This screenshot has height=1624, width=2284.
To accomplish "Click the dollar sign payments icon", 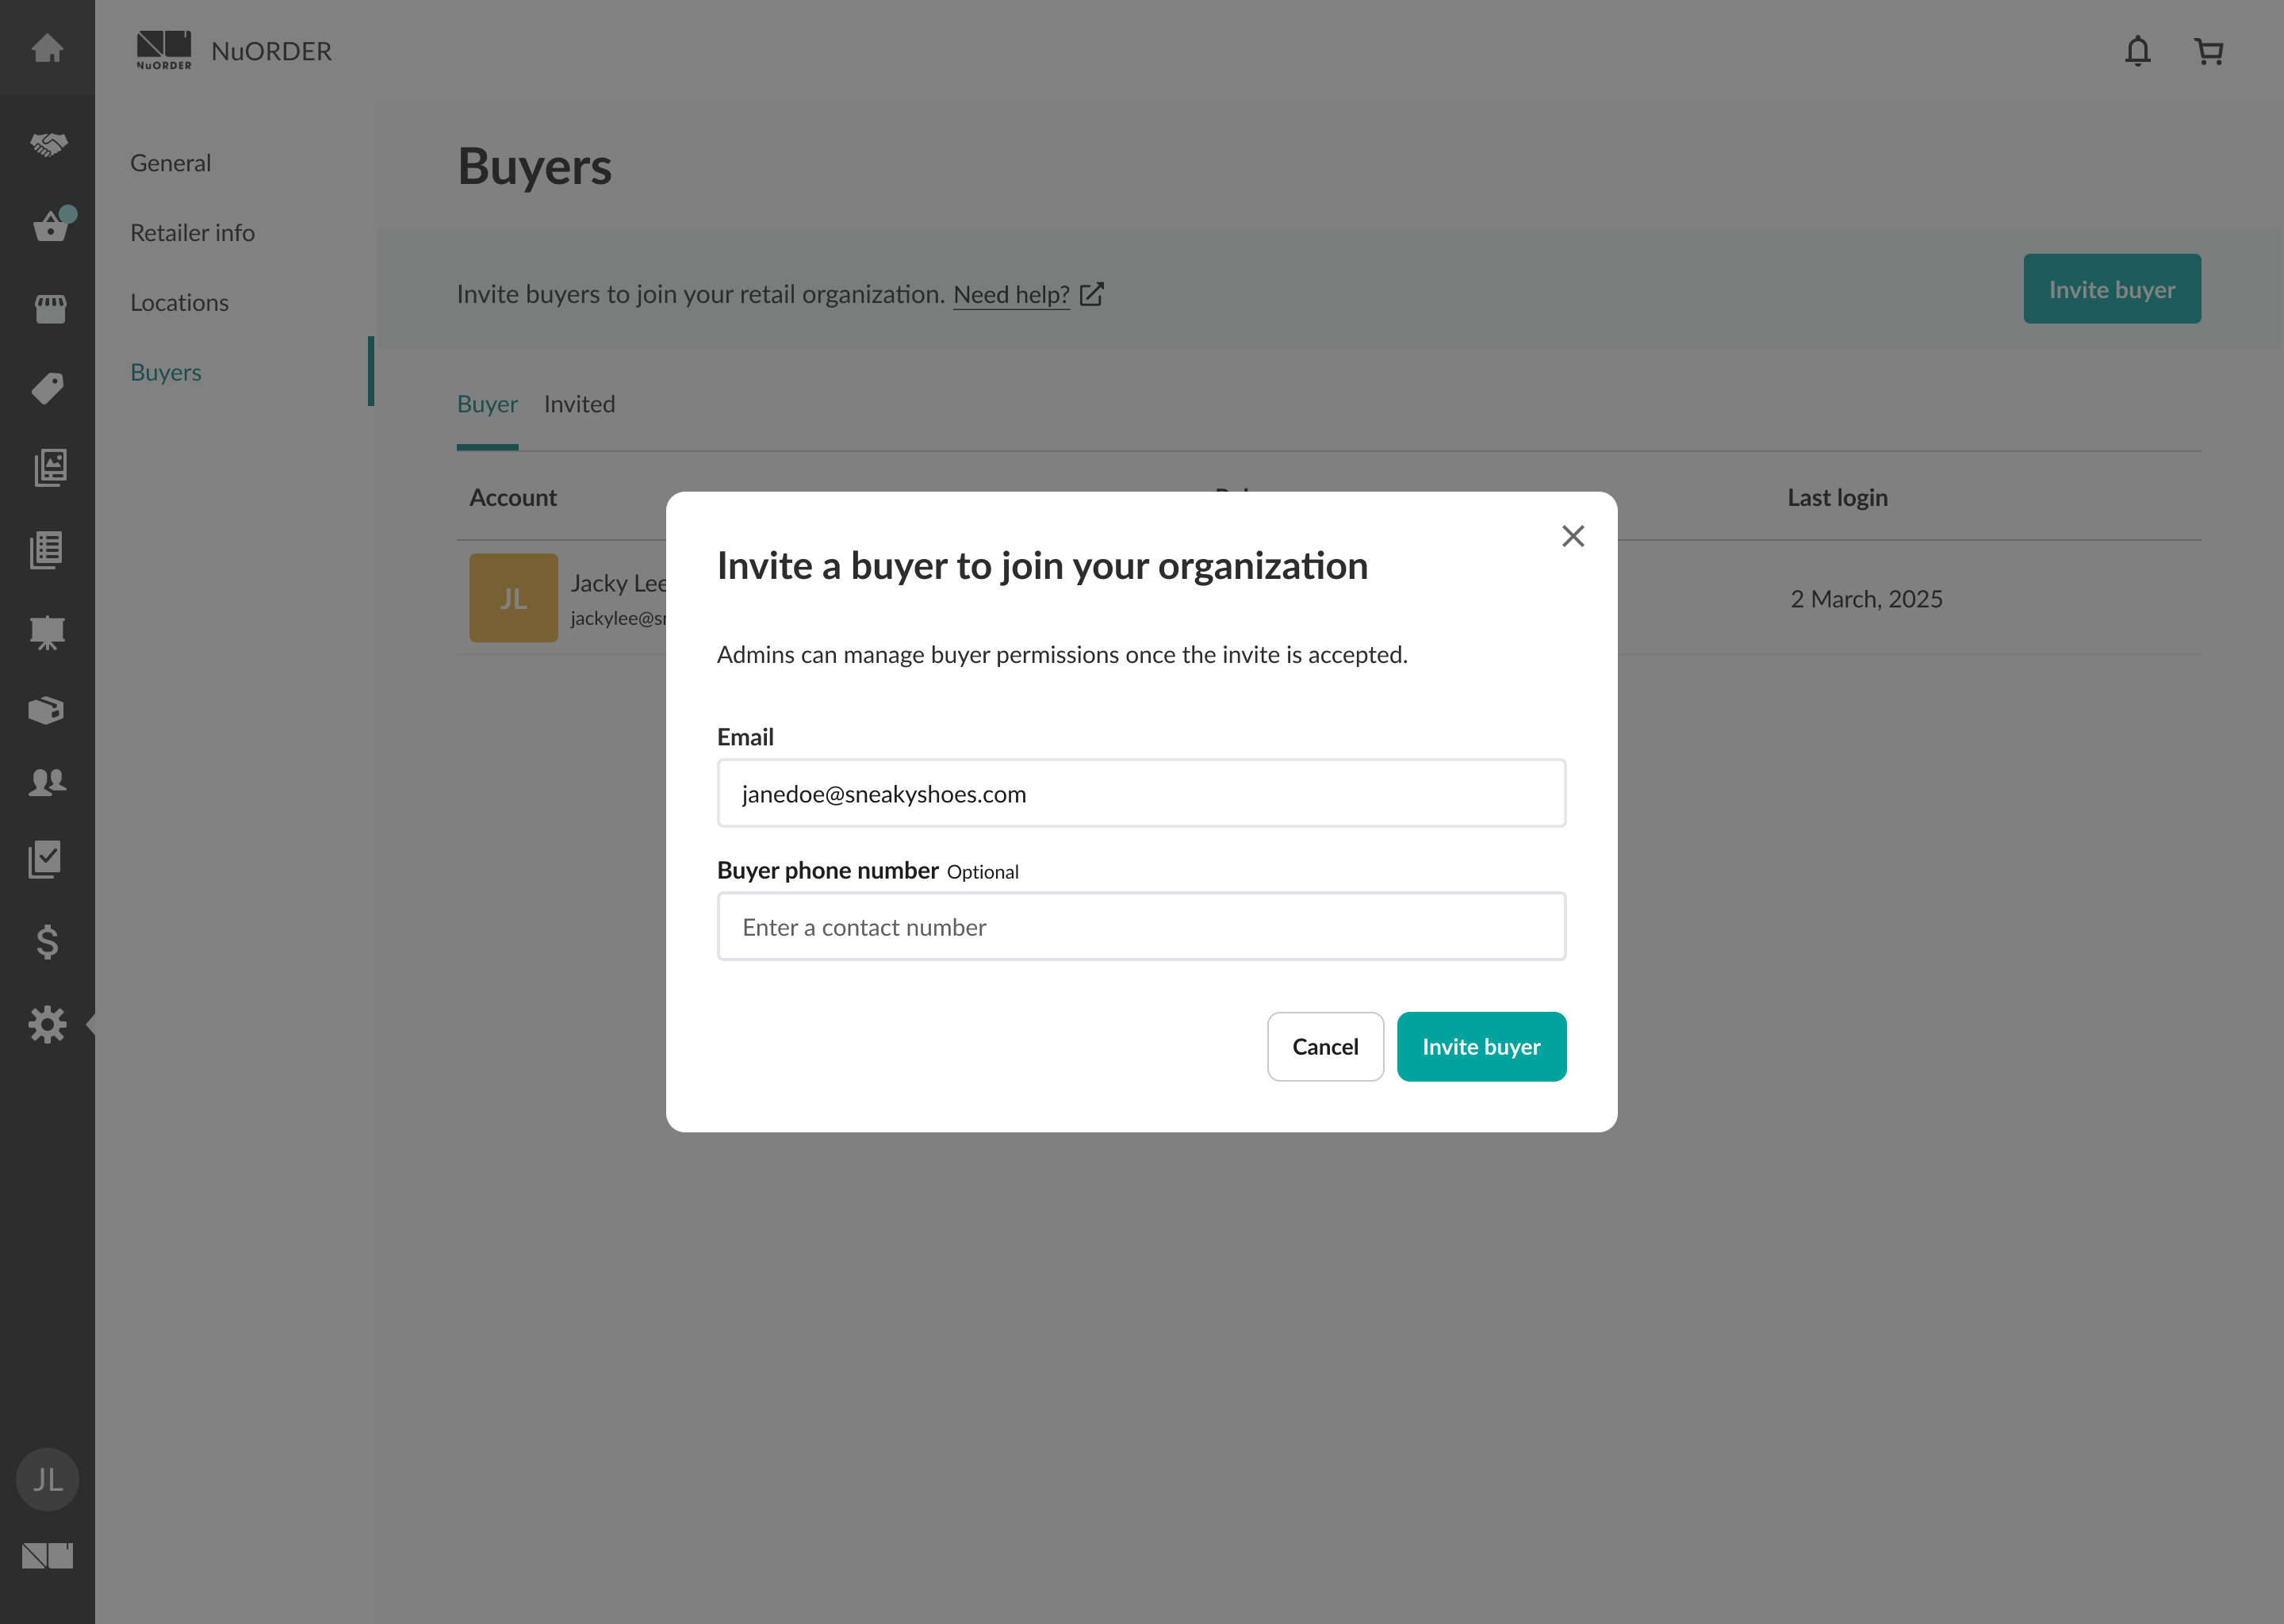I will click(47, 942).
